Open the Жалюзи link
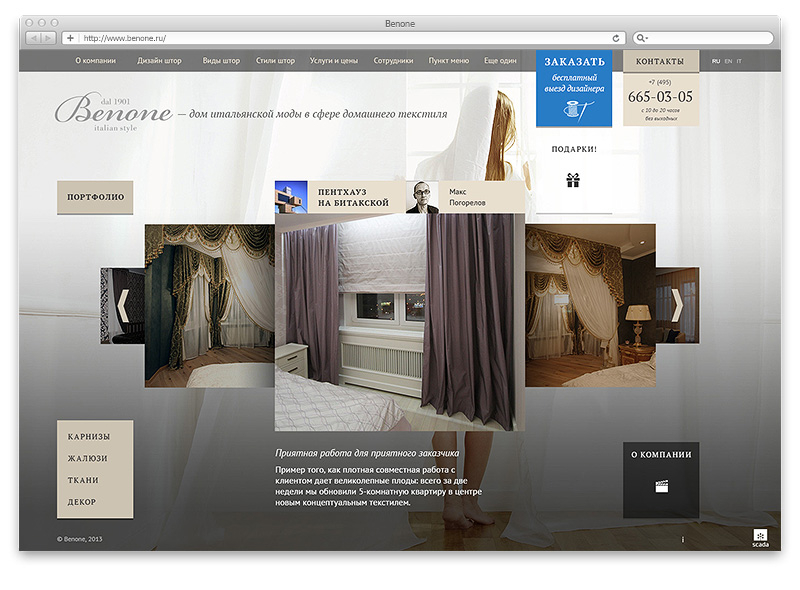 tap(88, 458)
